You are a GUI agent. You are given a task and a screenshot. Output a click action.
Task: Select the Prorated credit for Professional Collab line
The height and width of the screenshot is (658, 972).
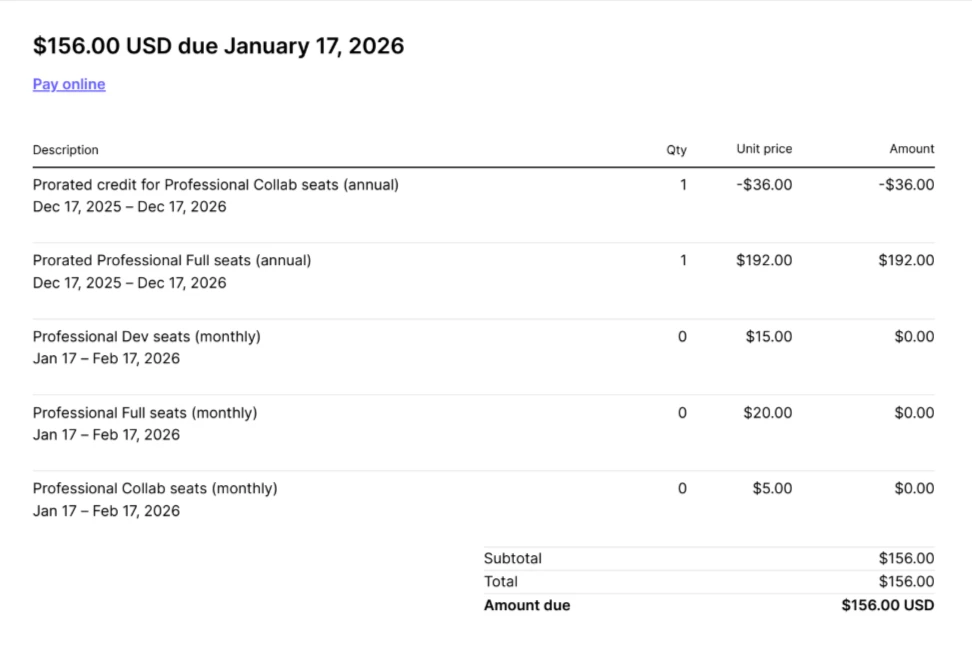coord(215,185)
